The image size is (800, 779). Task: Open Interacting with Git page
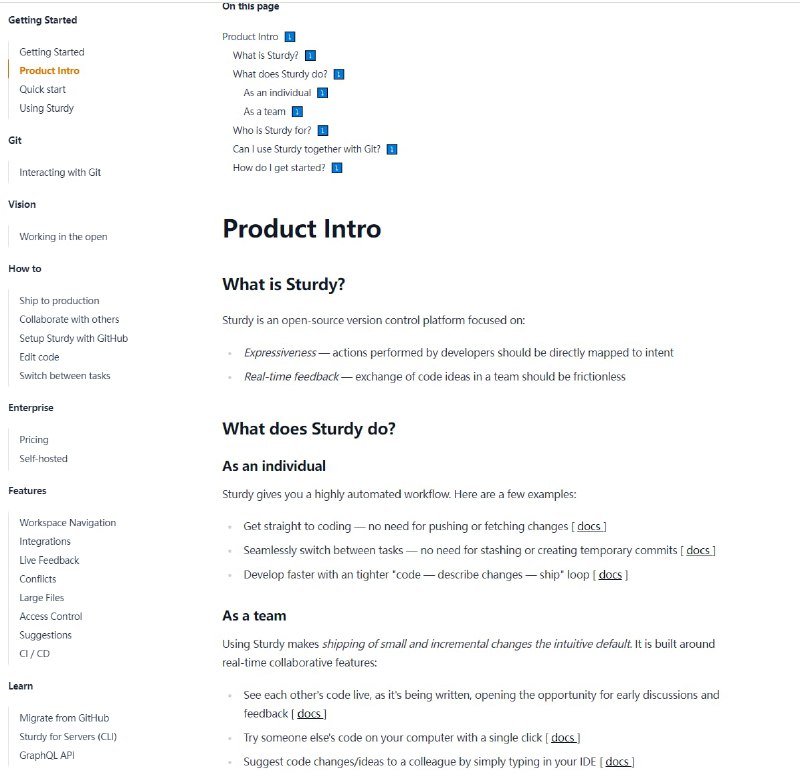(x=60, y=172)
